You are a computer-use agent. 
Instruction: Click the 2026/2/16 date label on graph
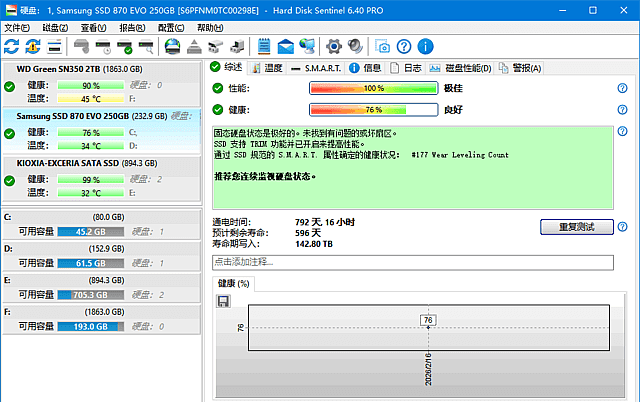click(428, 370)
